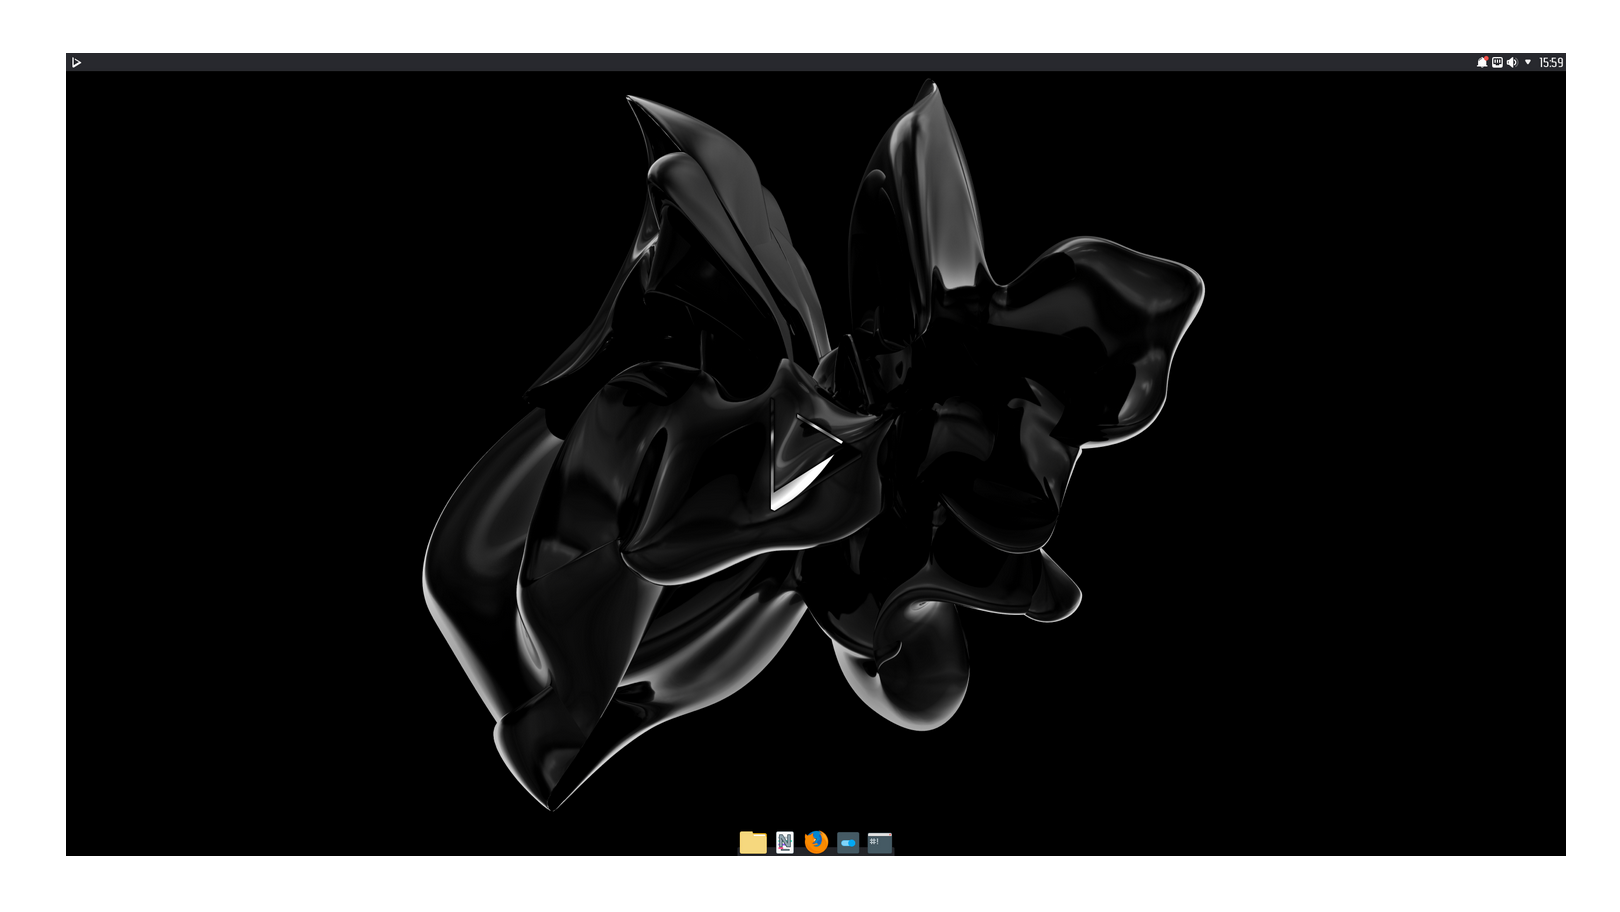Open the calendar by clicking the clock
Image resolution: width=1620 pixels, height=912 pixels.
(1552, 62)
